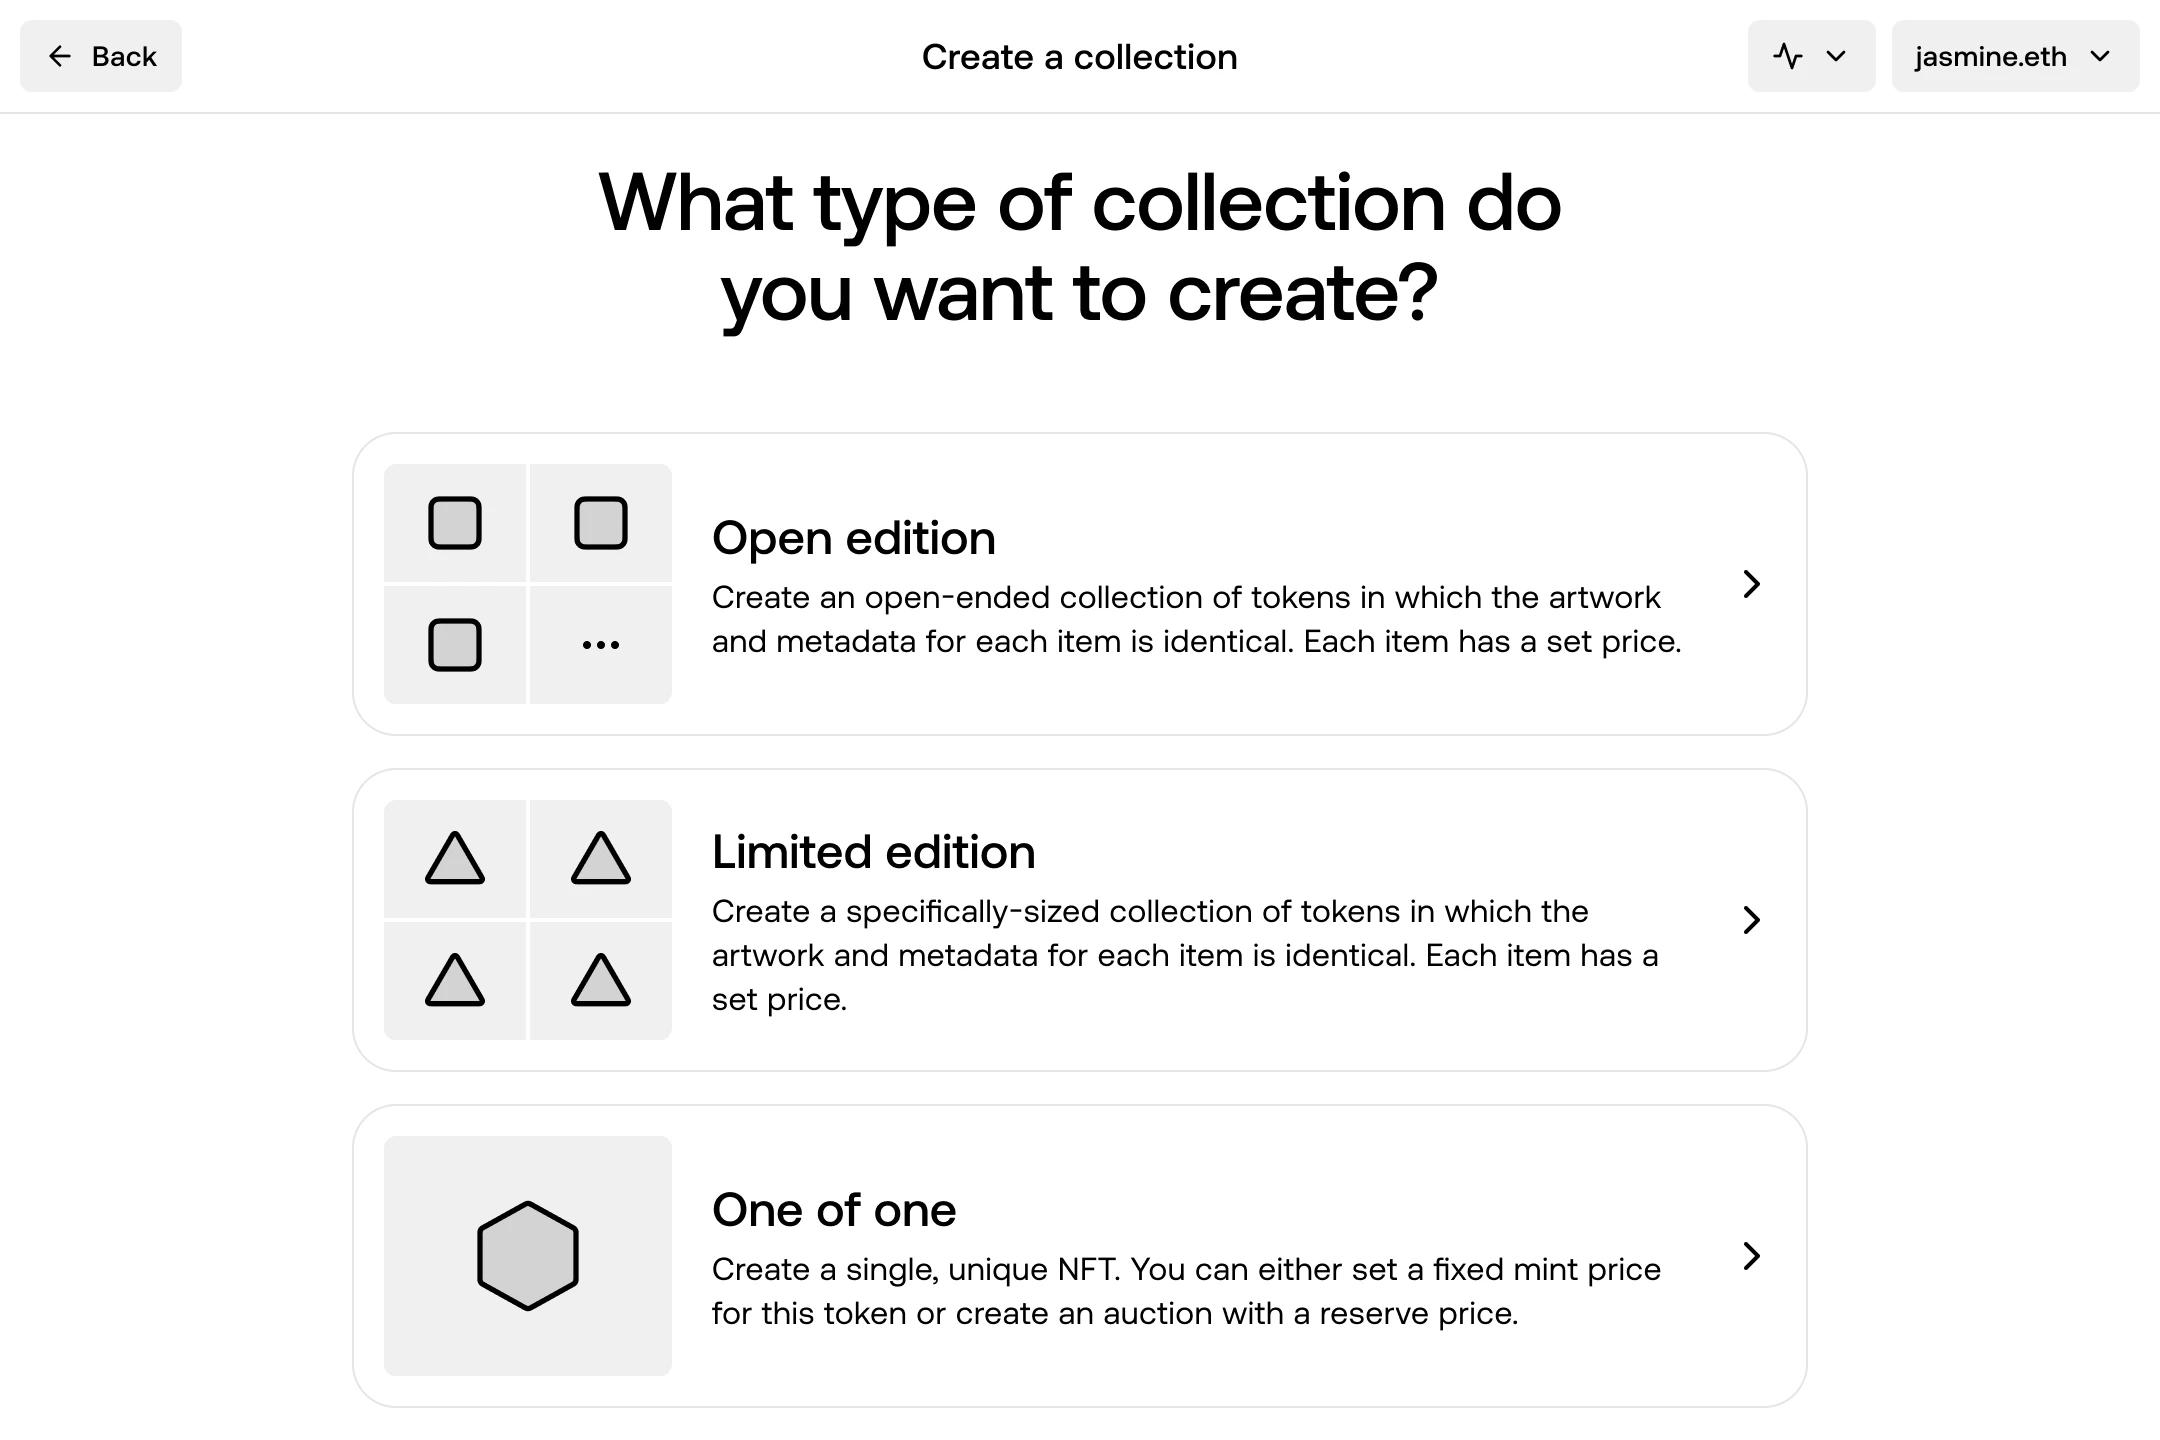This screenshot has width=2160, height=1440.
Task: Select the Open edition title
Action: tap(853, 539)
